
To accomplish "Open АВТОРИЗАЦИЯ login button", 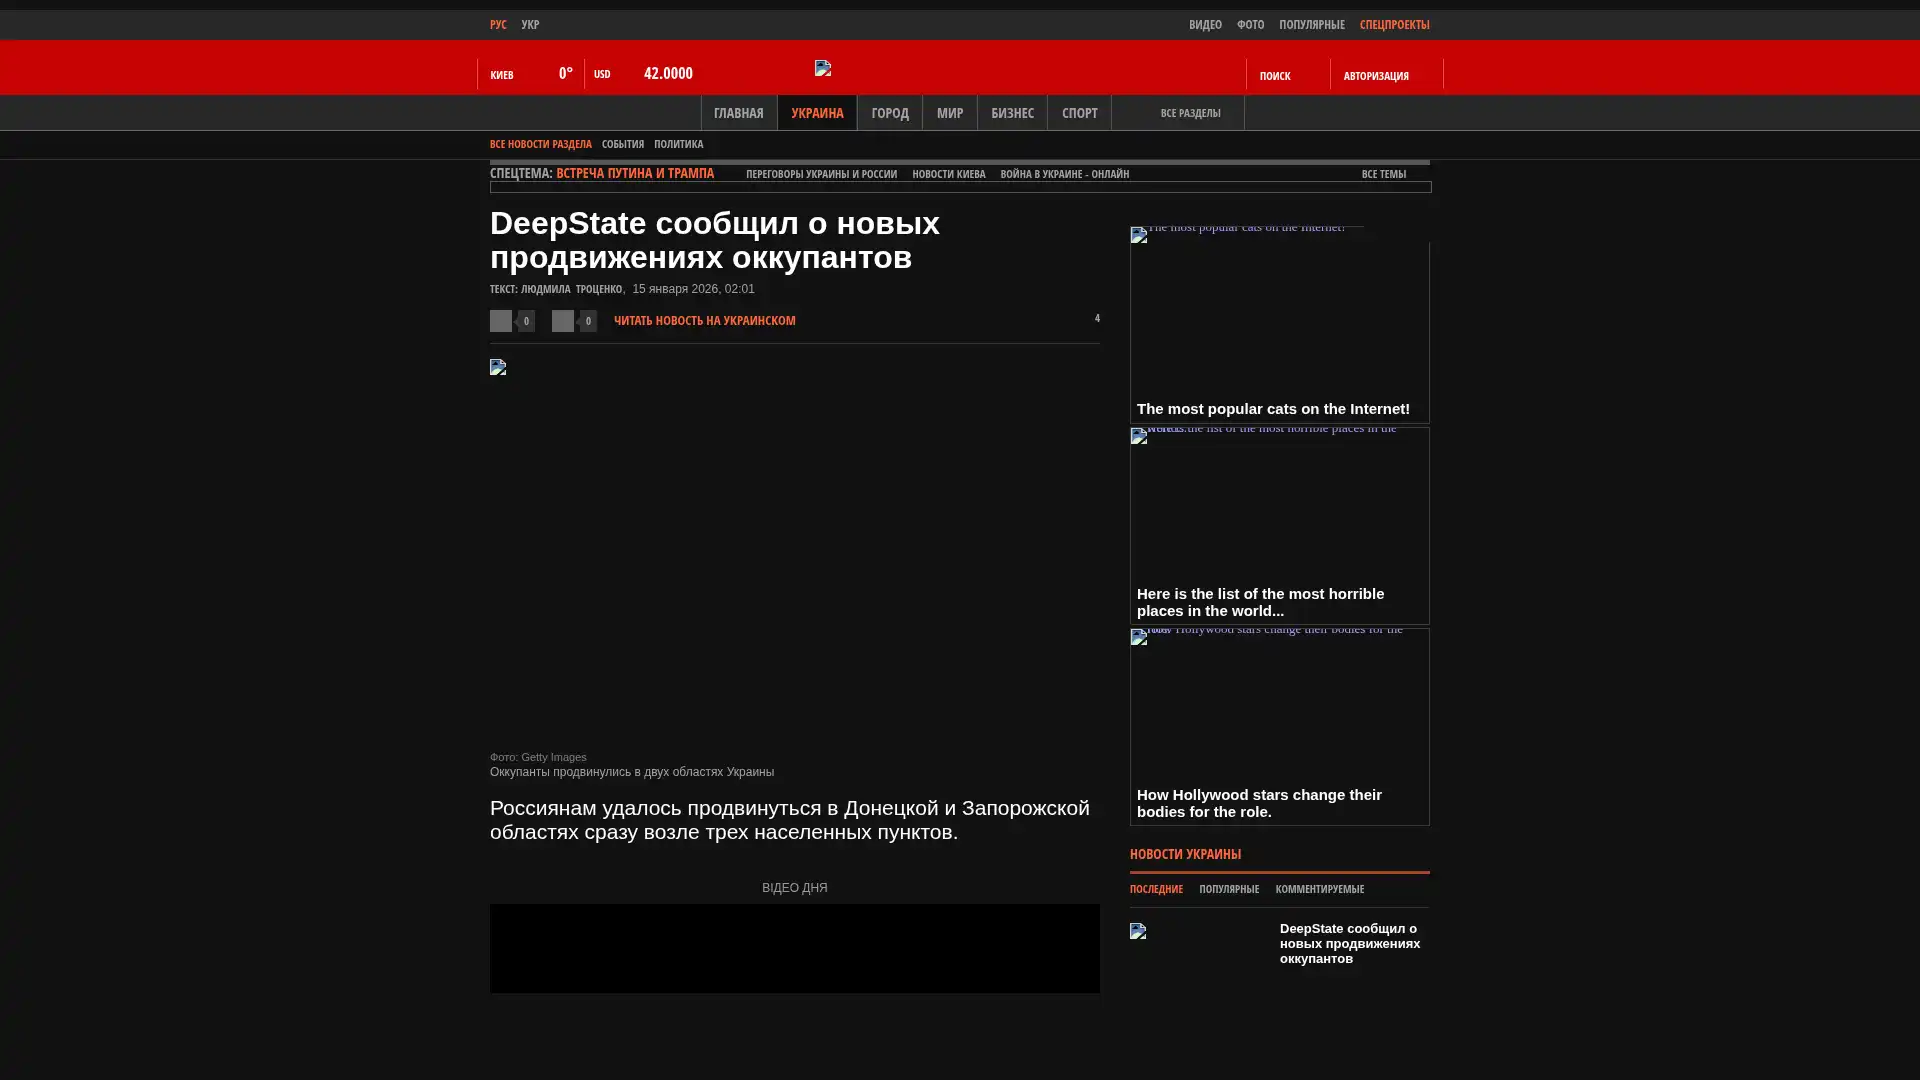I will tap(1376, 76).
